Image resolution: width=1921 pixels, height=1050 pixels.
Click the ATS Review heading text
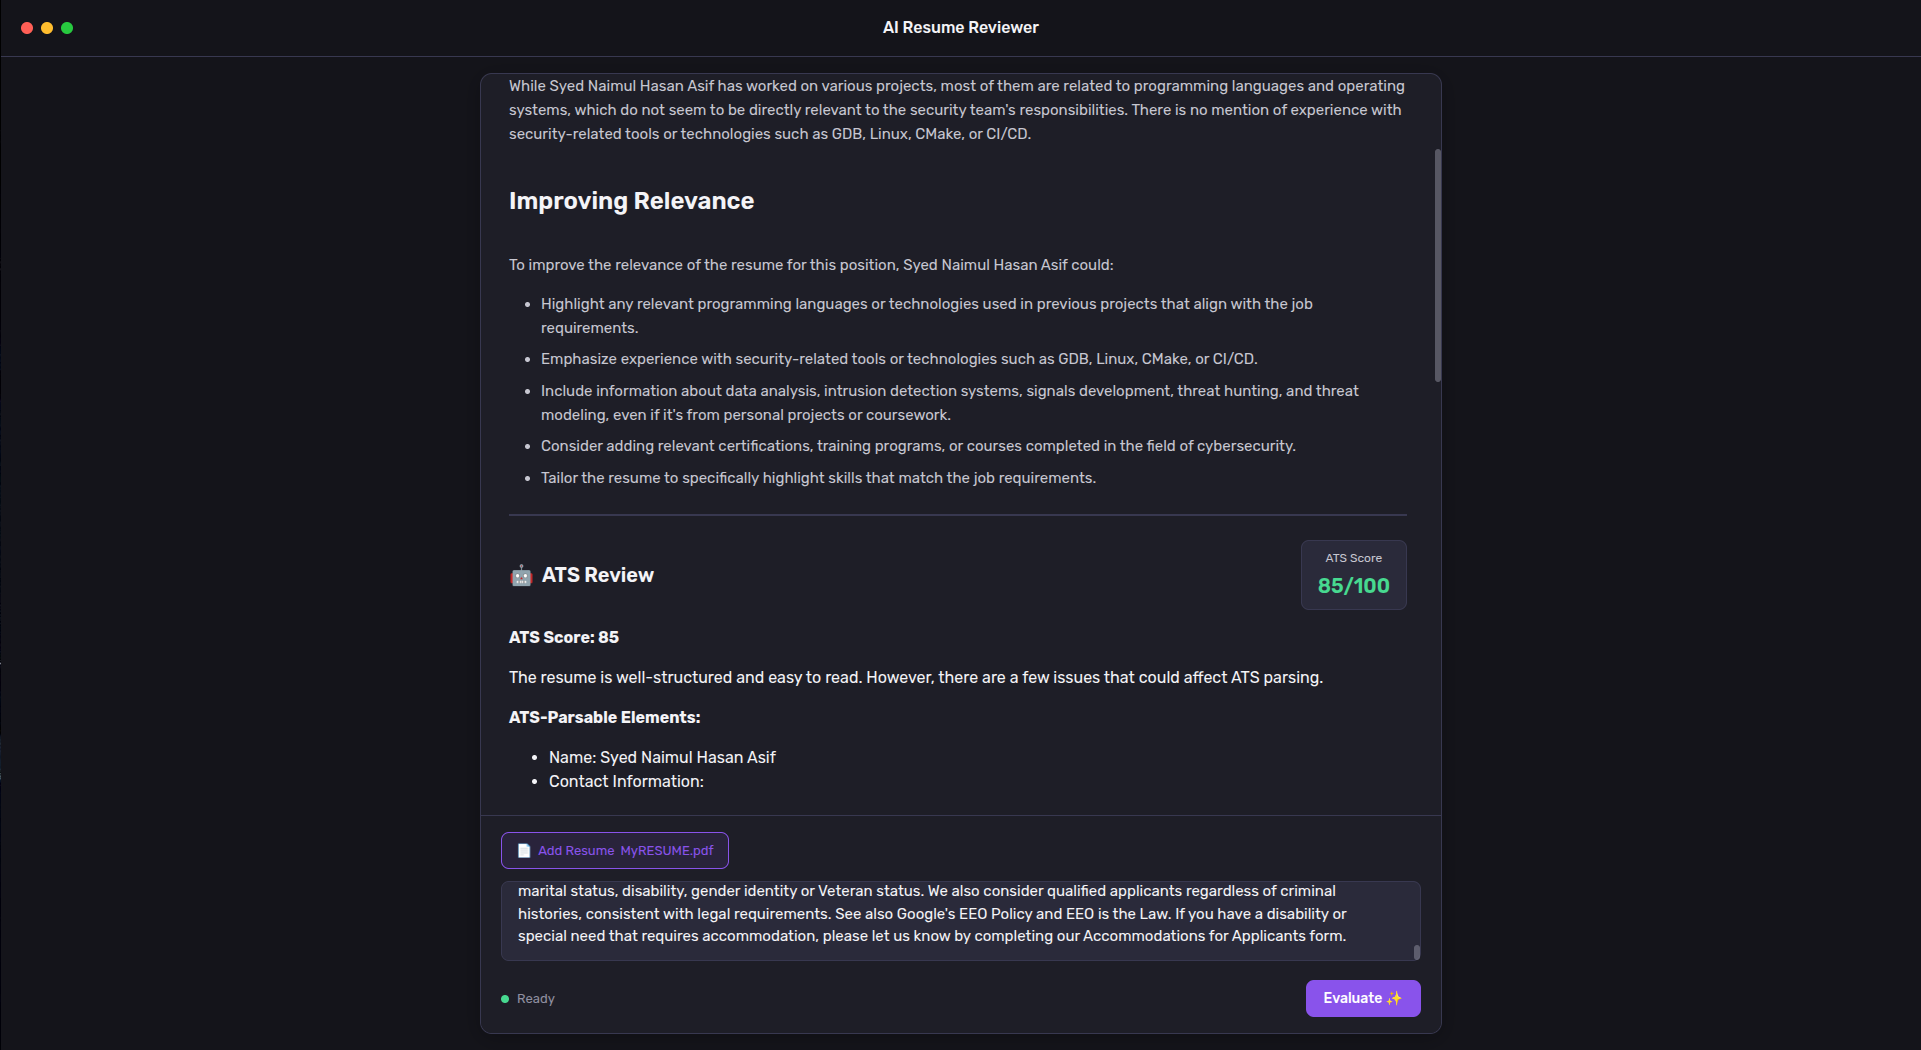point(597,575)
